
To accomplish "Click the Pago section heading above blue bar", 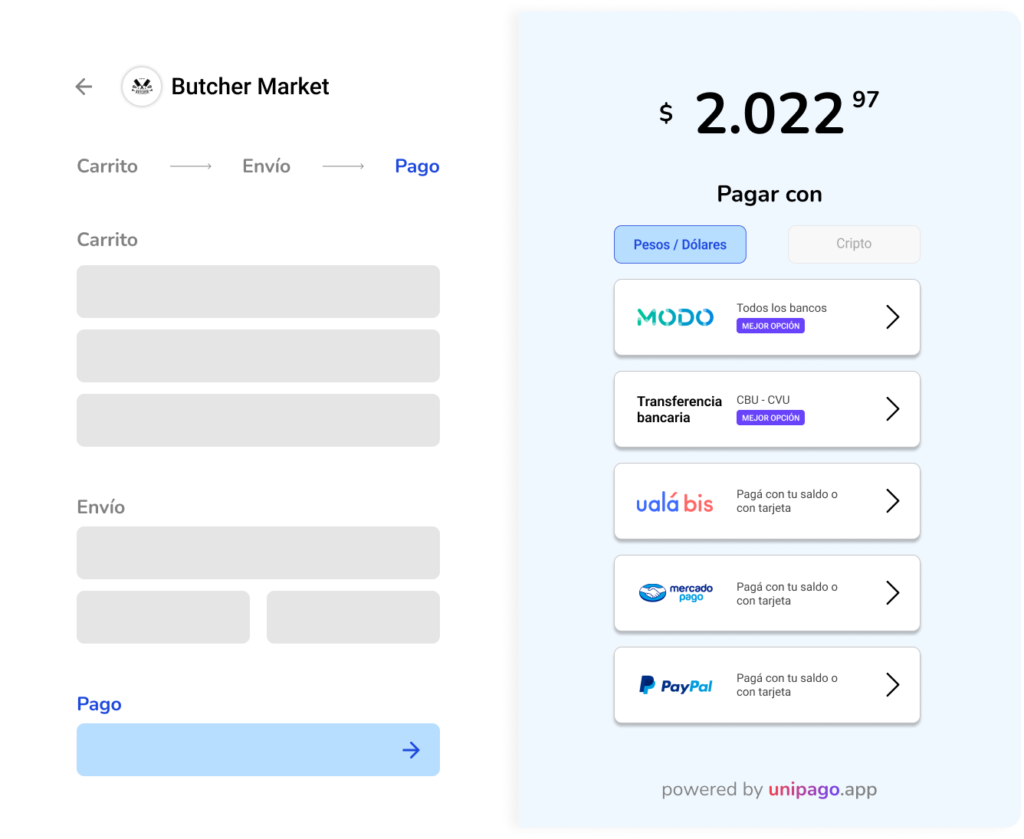I will [x=99, y=704].
